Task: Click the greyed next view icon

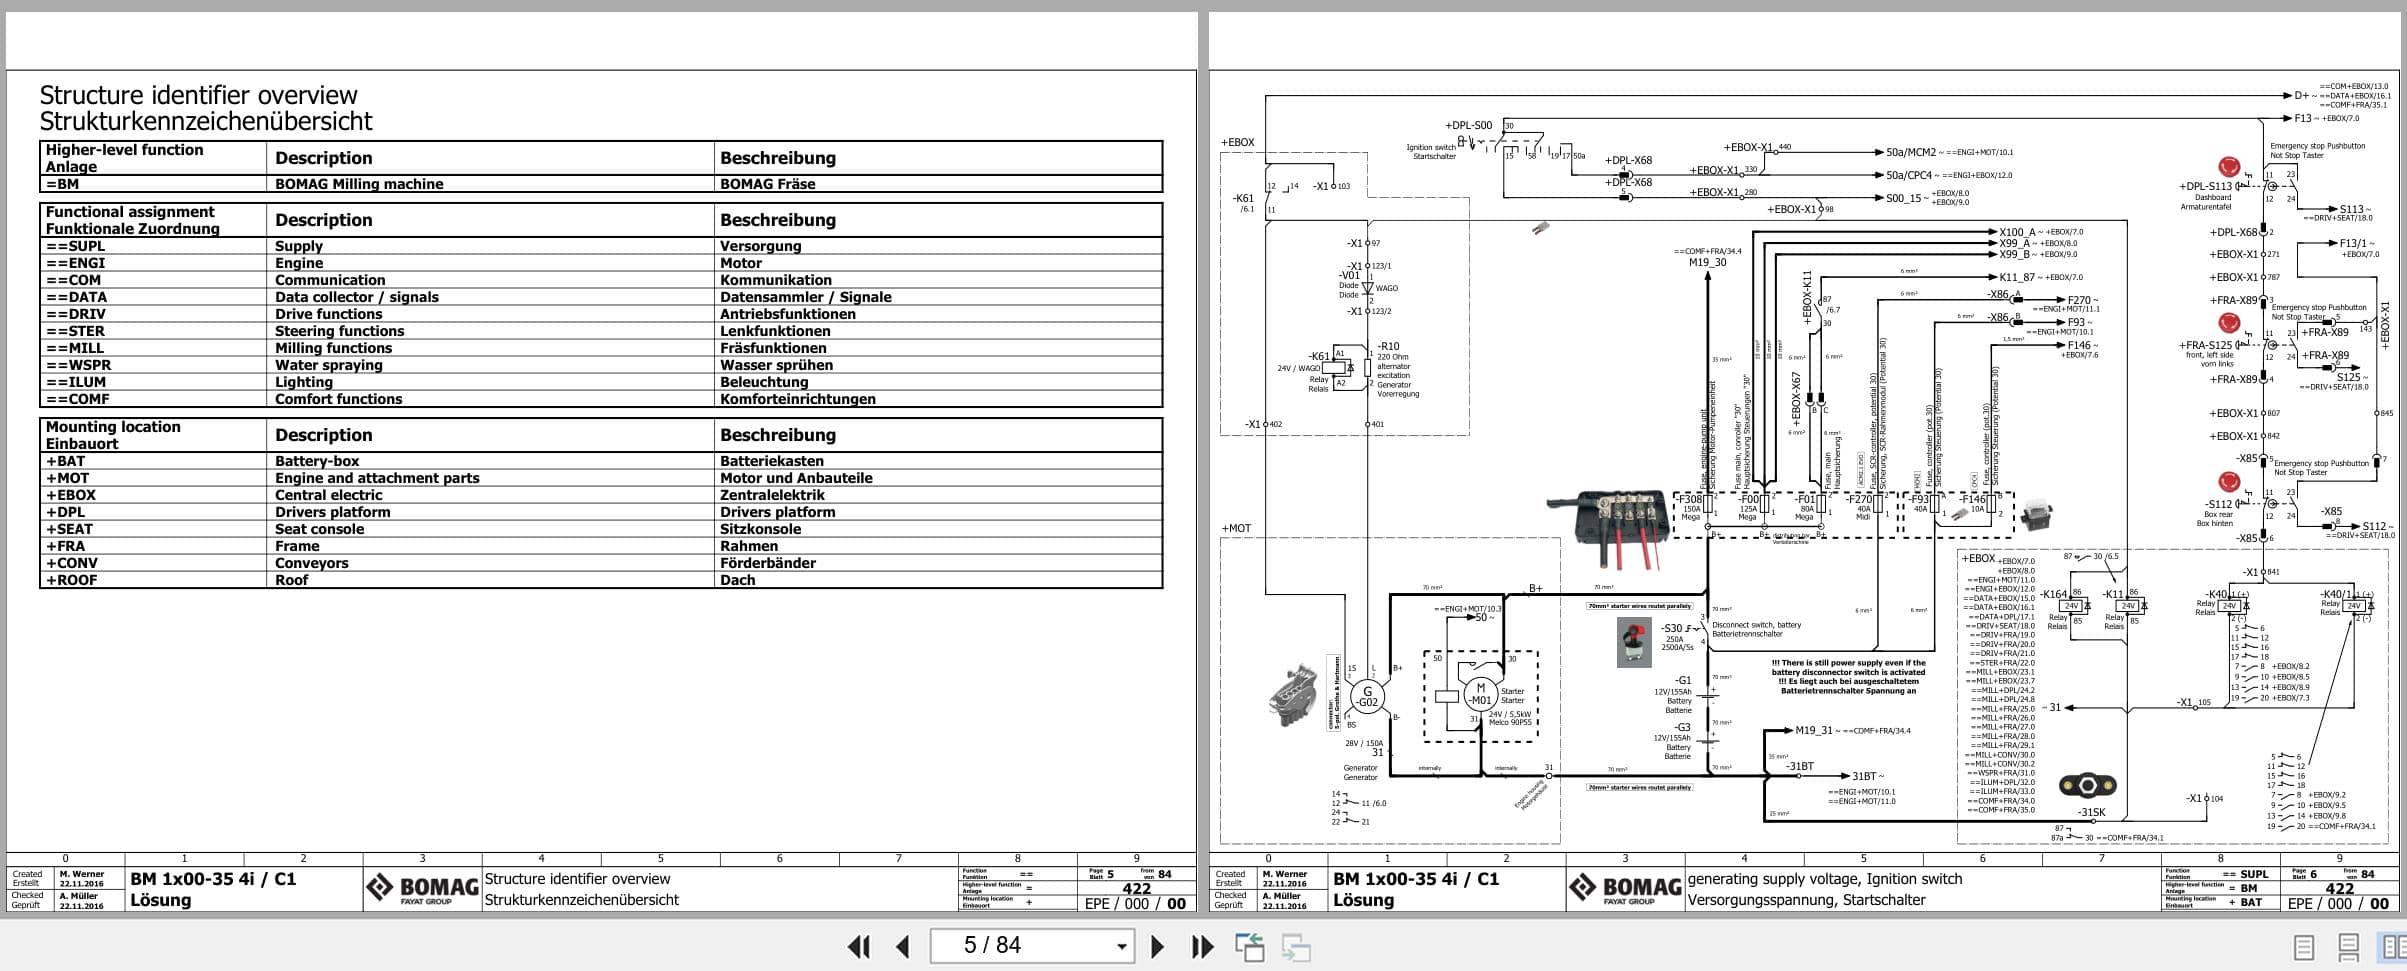Action: [1296, 946]
